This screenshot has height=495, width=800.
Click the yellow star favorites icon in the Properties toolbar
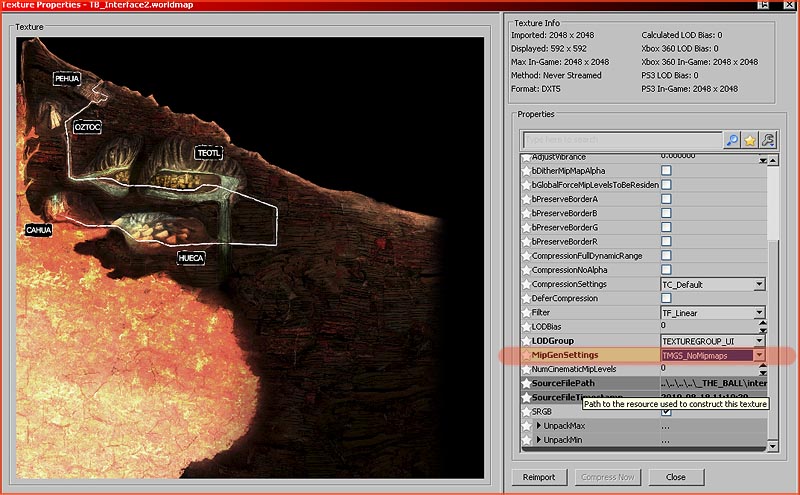(749, 140)
